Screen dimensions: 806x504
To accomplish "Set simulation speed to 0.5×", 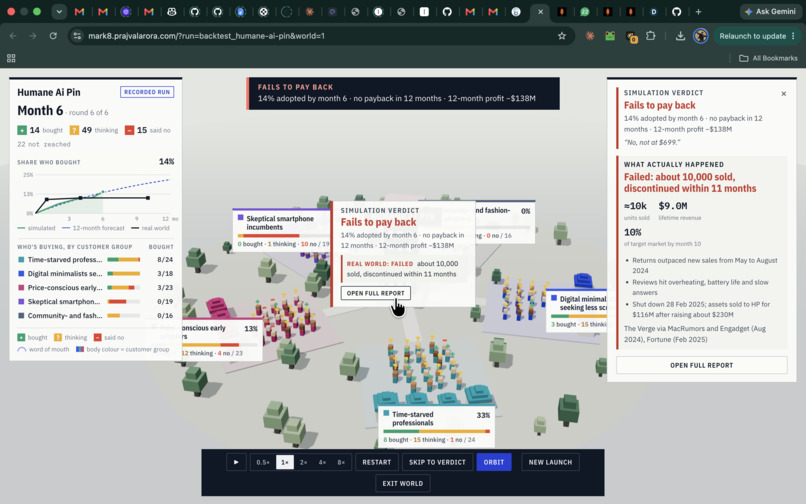I will 263,462.
